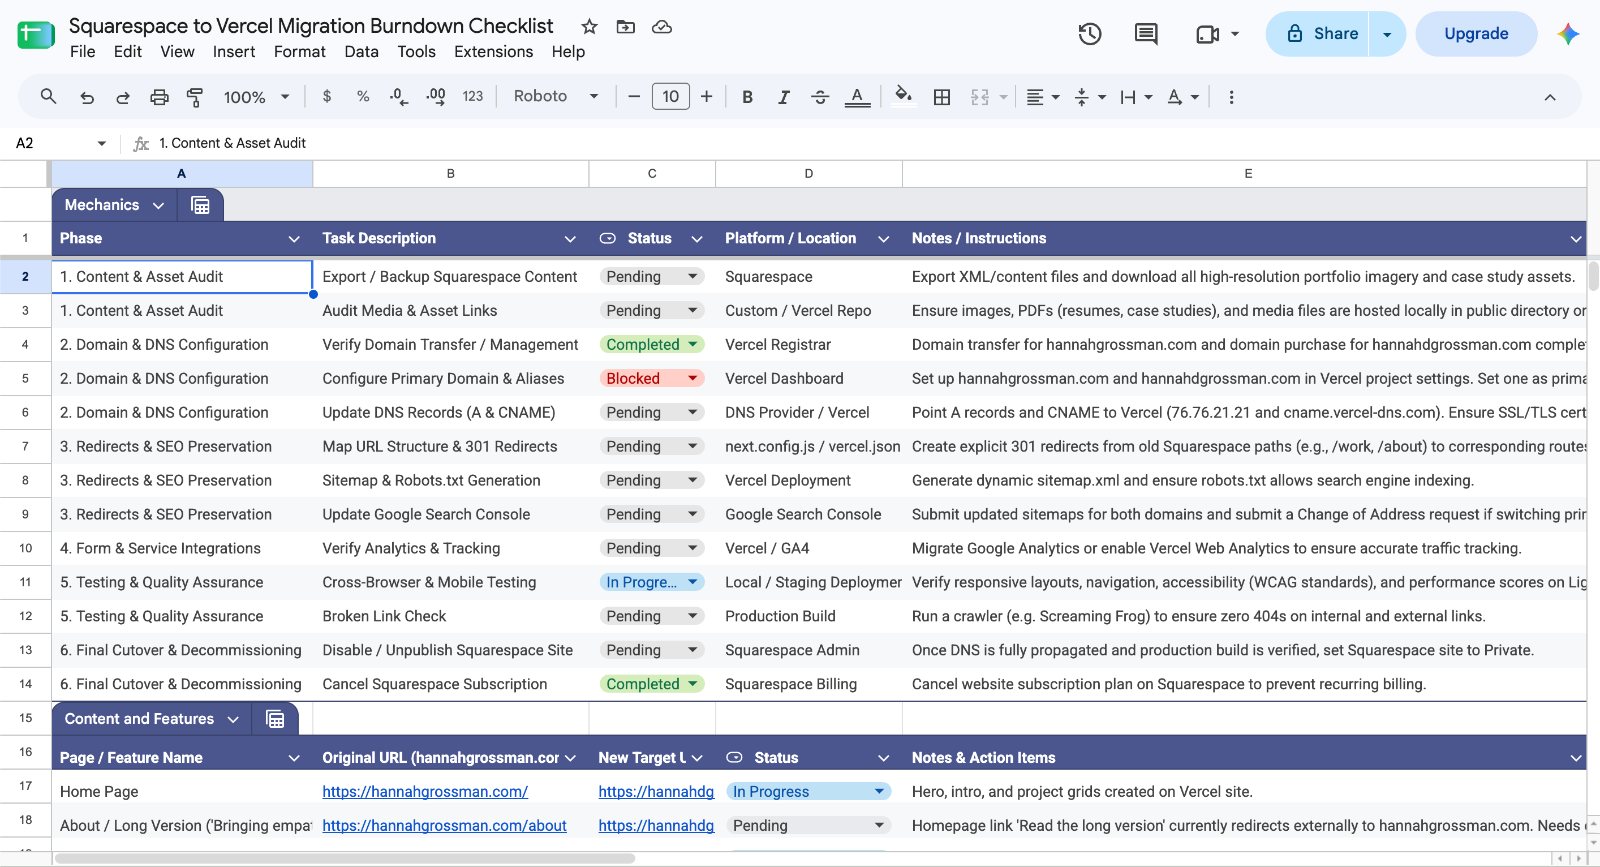The height and width of the screenshot is (867, 1600).
Task: Open the Data menu
Action: [361, 52]
